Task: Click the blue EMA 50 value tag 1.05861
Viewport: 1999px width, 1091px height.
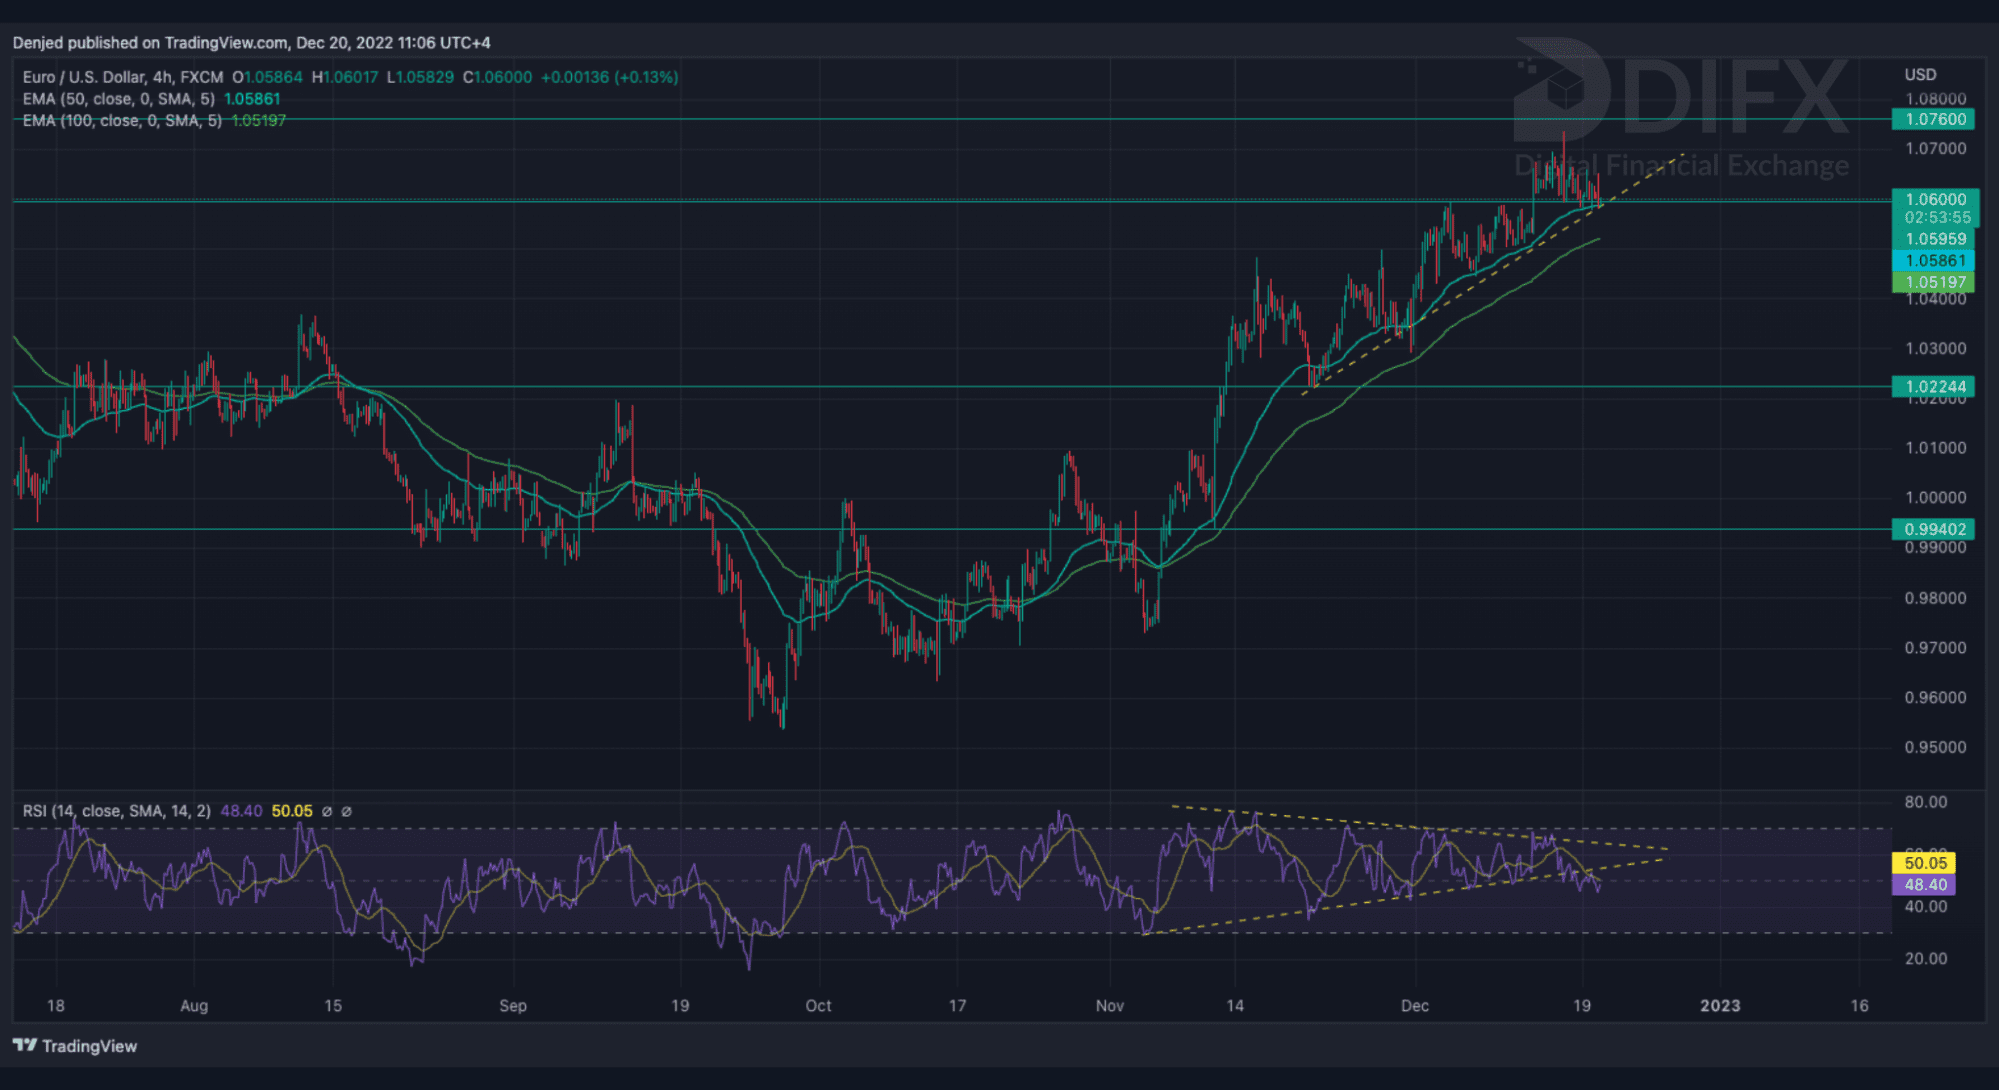Action: [x=1934, y=260]
